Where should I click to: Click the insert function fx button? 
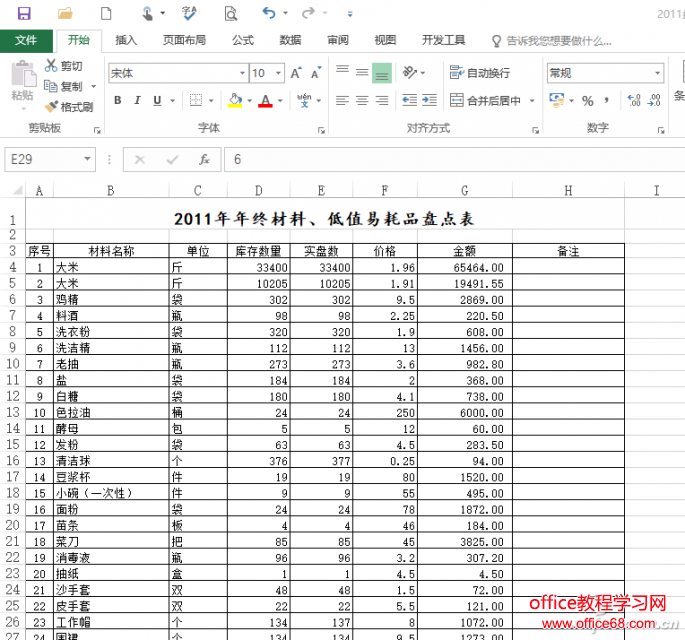(204, 159)
